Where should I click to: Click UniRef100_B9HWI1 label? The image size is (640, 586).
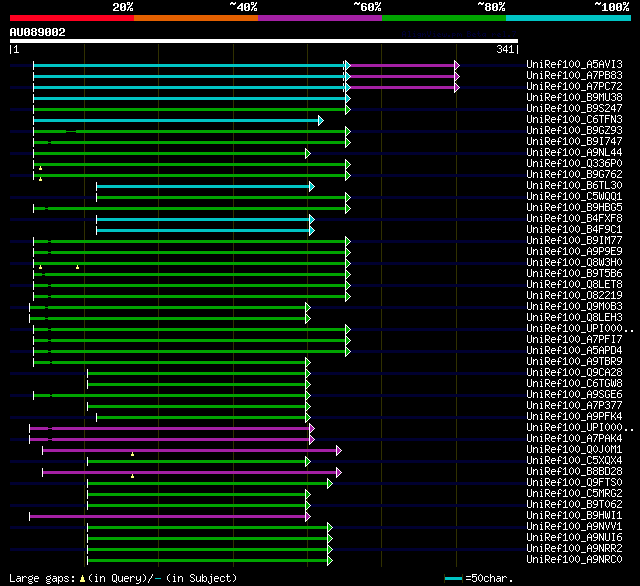click(x=574, y=516)
